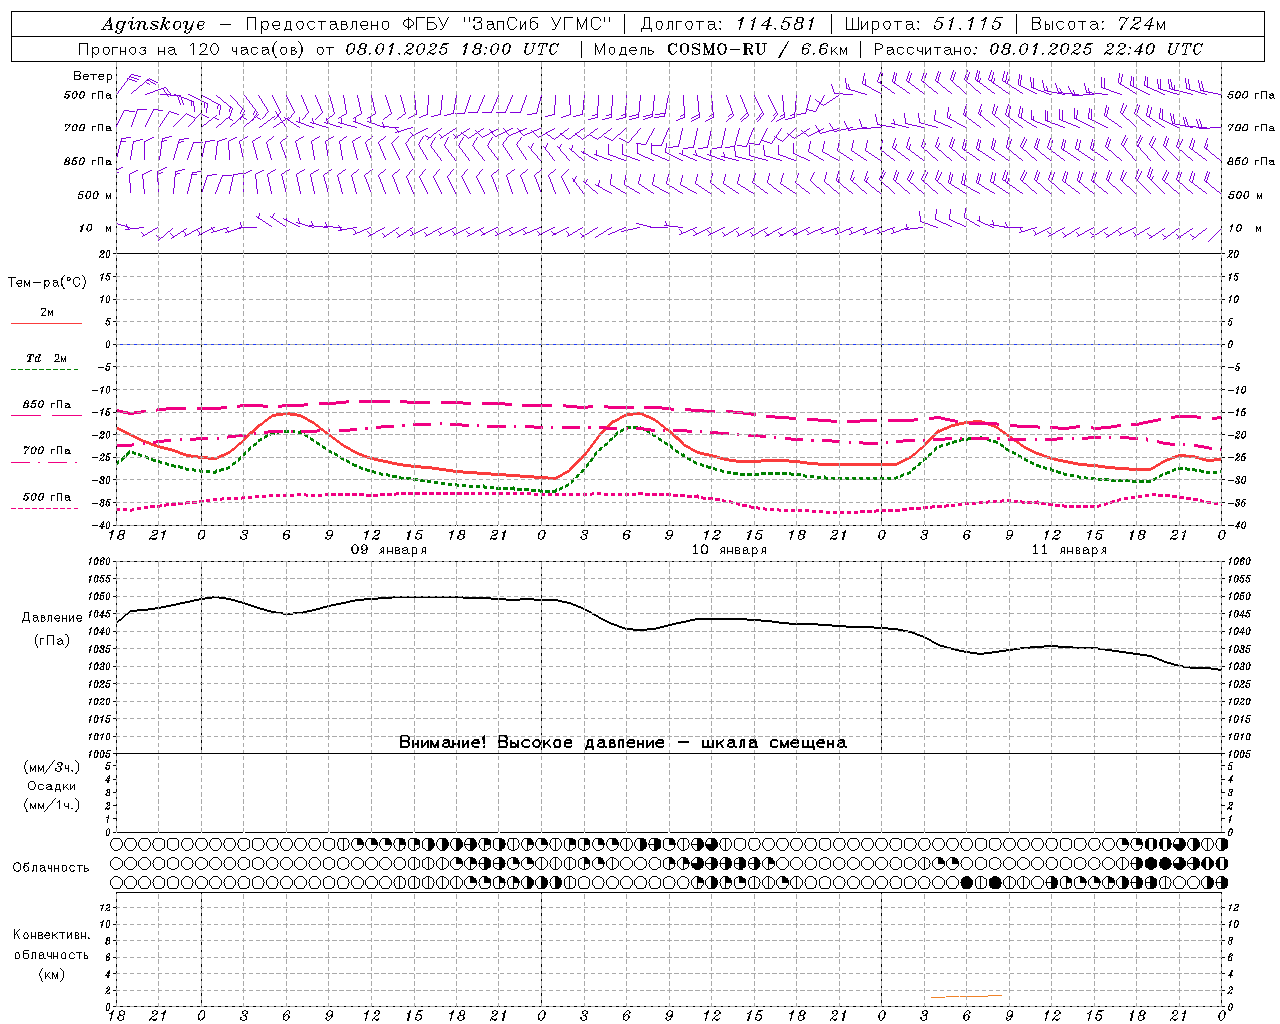
Task: Select the 10 января date label
Action: point(729,550)
